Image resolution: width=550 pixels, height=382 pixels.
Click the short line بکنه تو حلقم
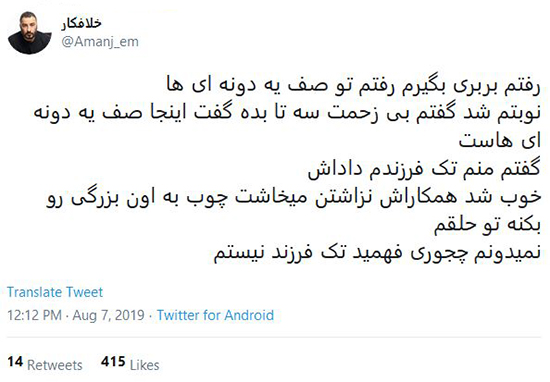(488, 224)
